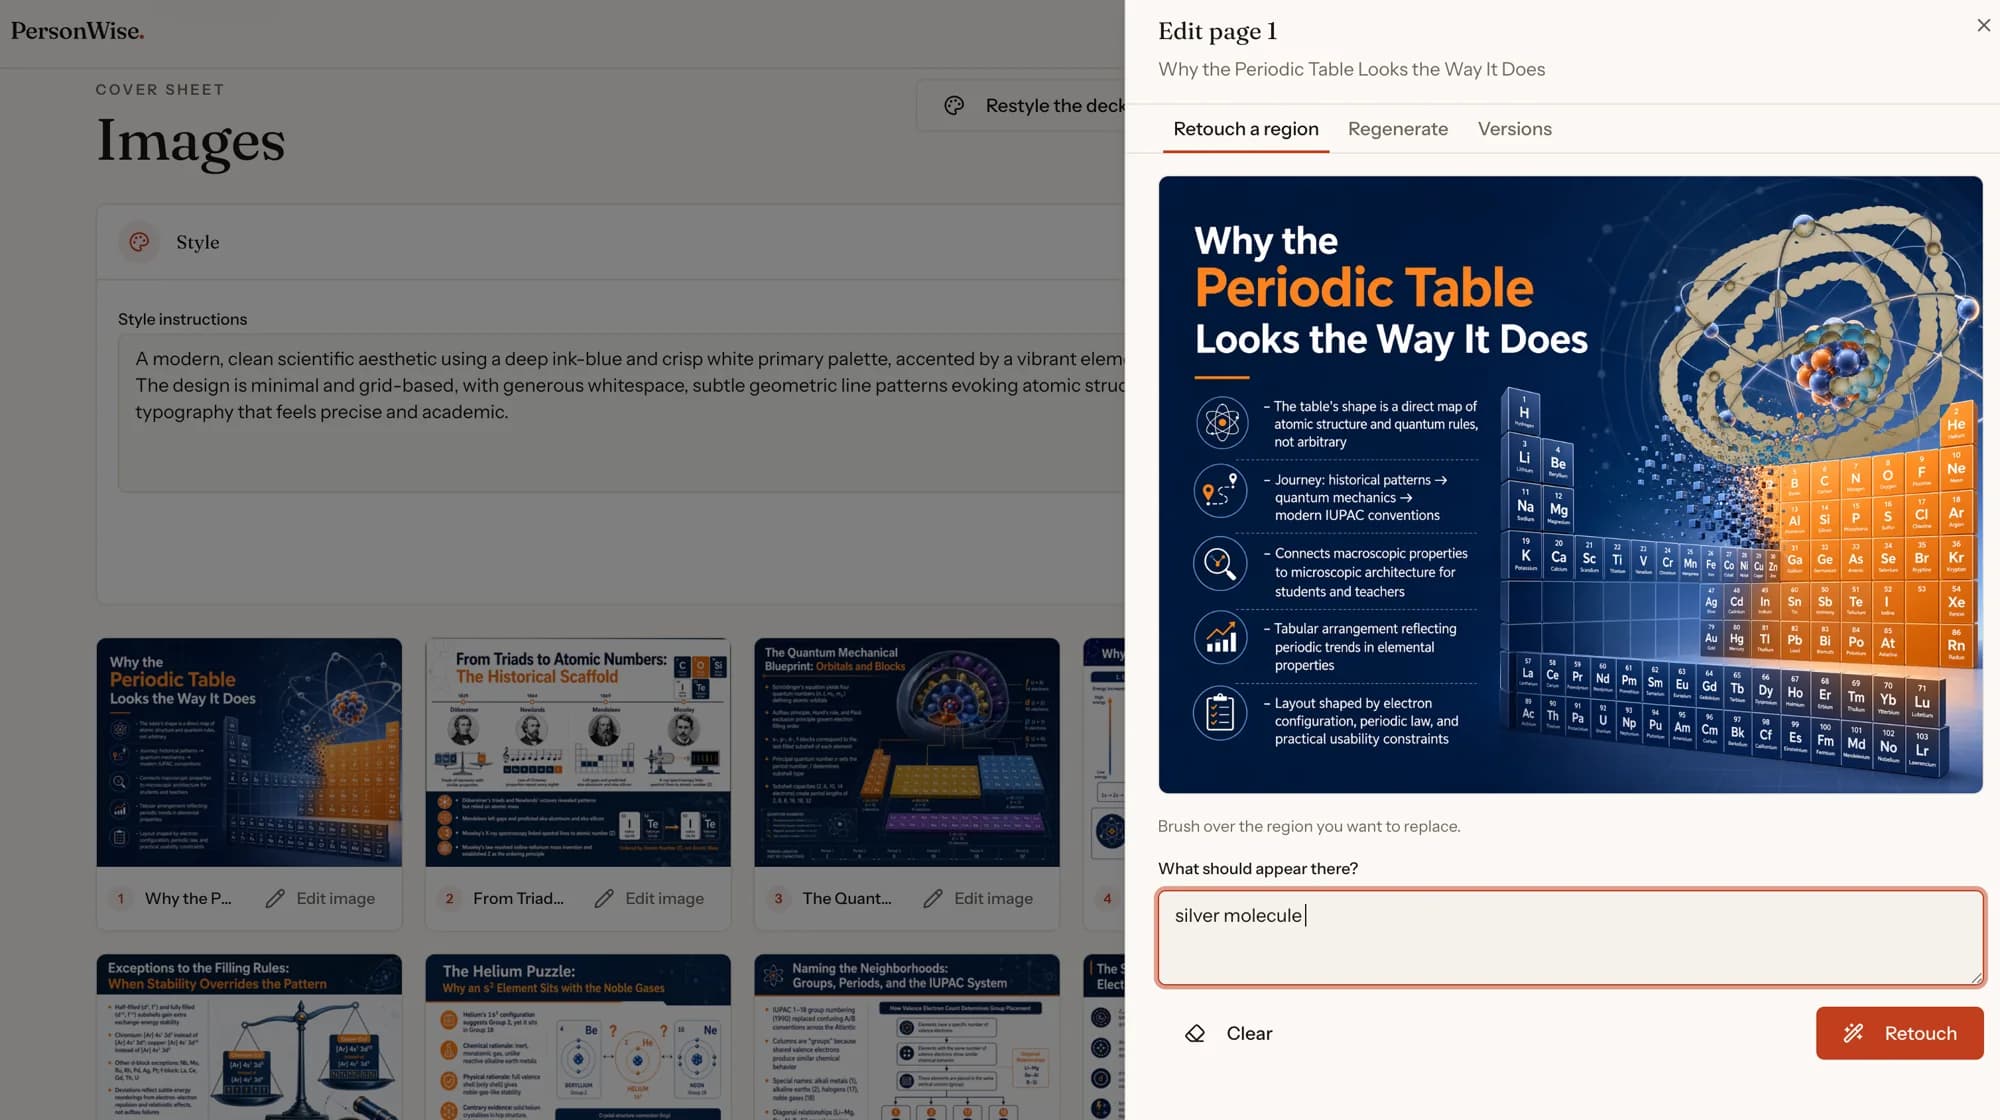Click slide number badge 3

[779, 898]
